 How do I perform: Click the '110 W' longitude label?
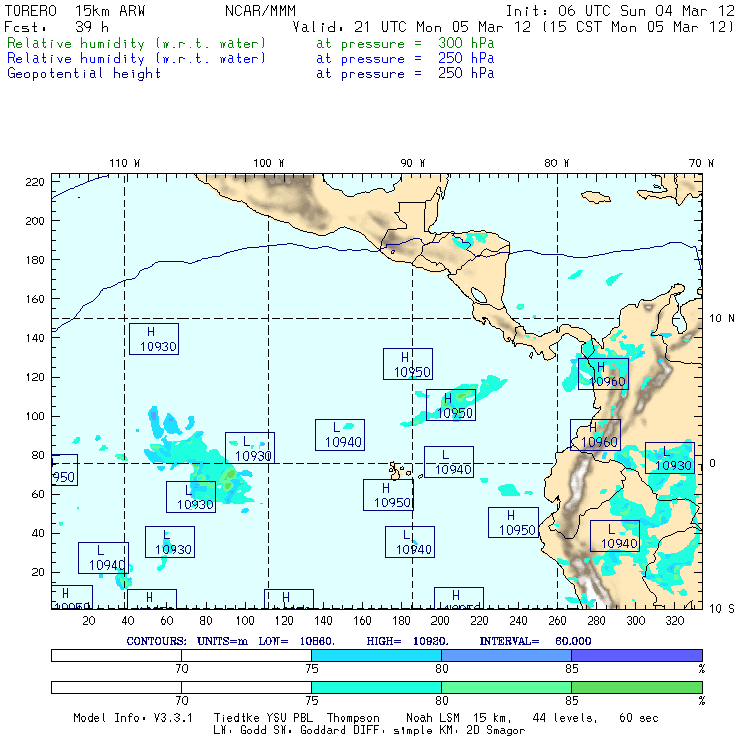click(x=125, y=163)
